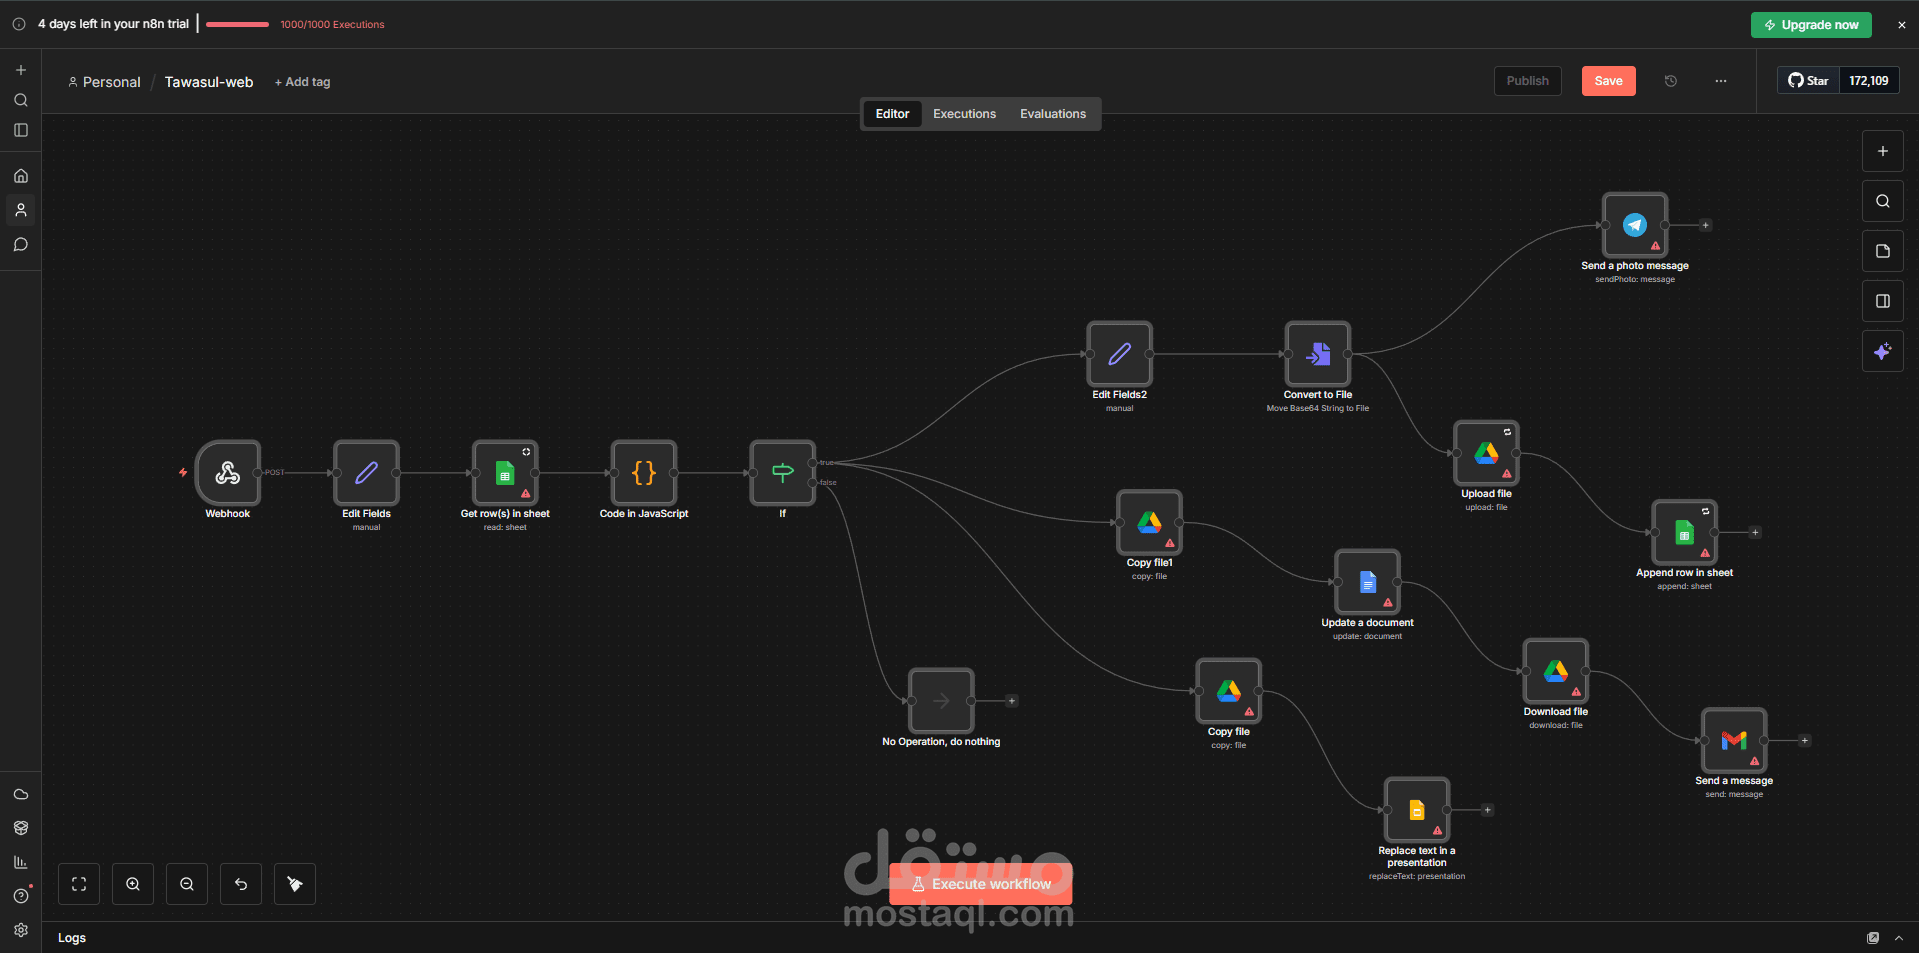Expand the Logs panel chevron
This screenshot has width=1919, height=953.
(1899, 938)
